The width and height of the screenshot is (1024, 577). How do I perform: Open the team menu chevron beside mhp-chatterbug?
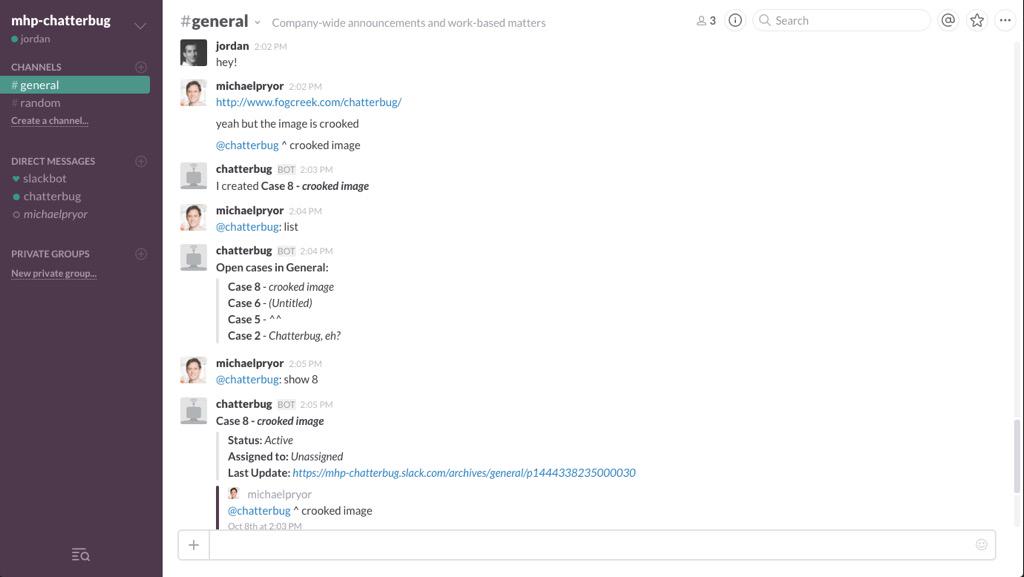[140, 26]
